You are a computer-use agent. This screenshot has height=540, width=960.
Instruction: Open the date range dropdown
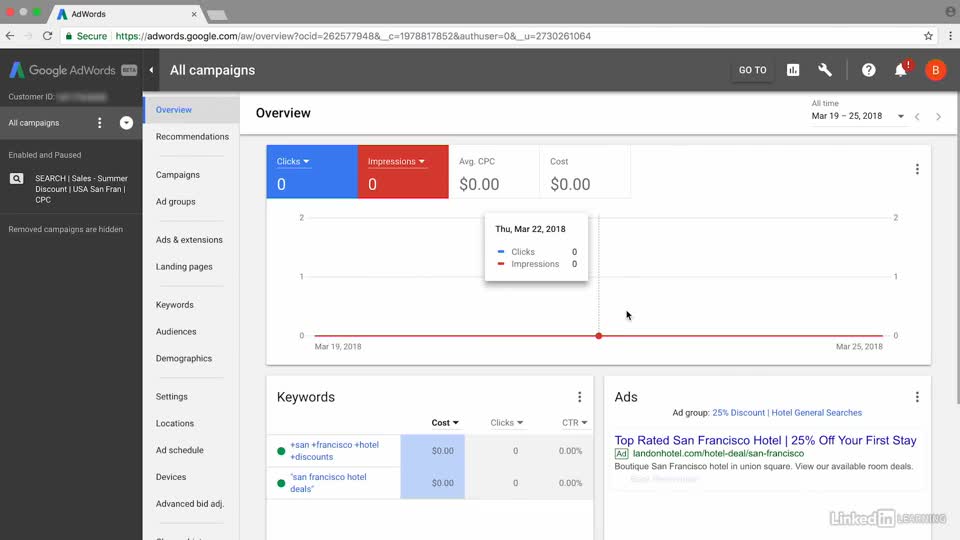(x=858, y=116)
